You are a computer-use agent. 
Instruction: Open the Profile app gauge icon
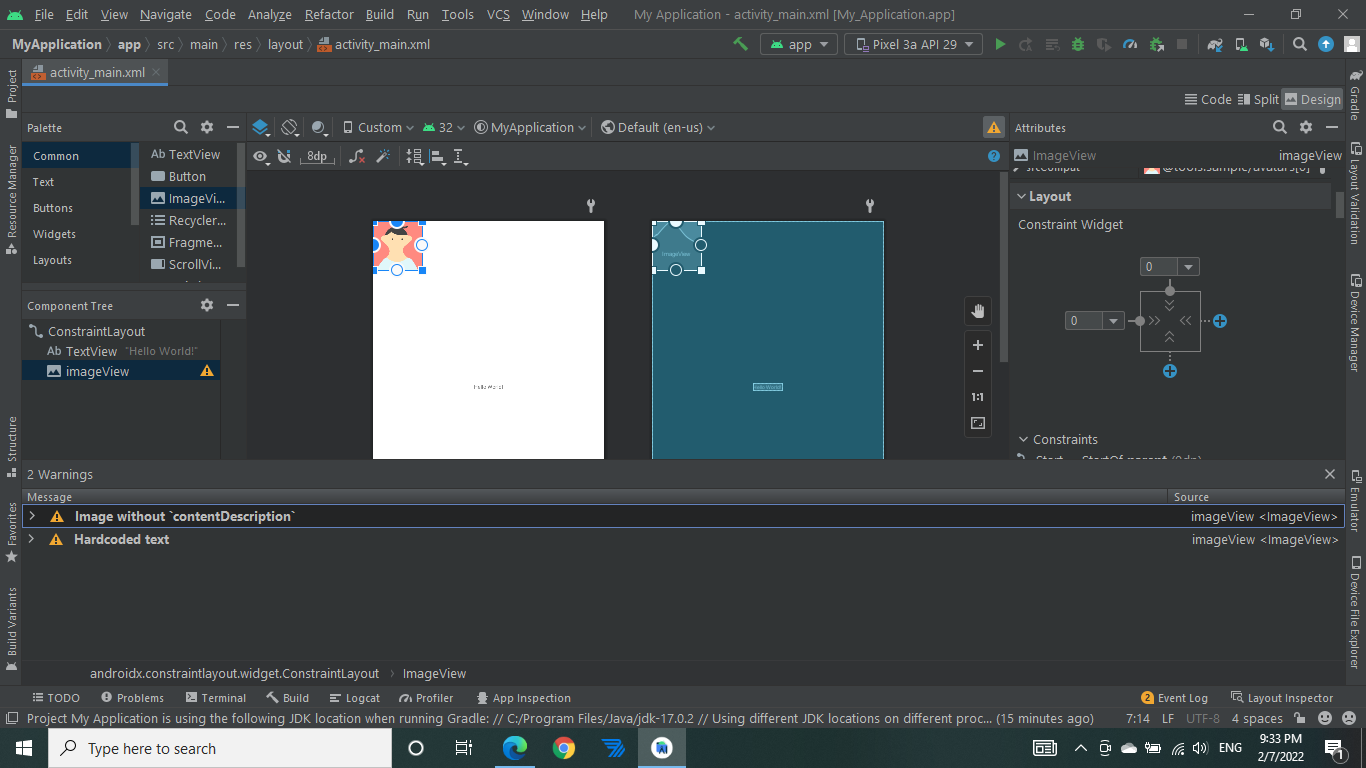click(x=1130, y=44)
